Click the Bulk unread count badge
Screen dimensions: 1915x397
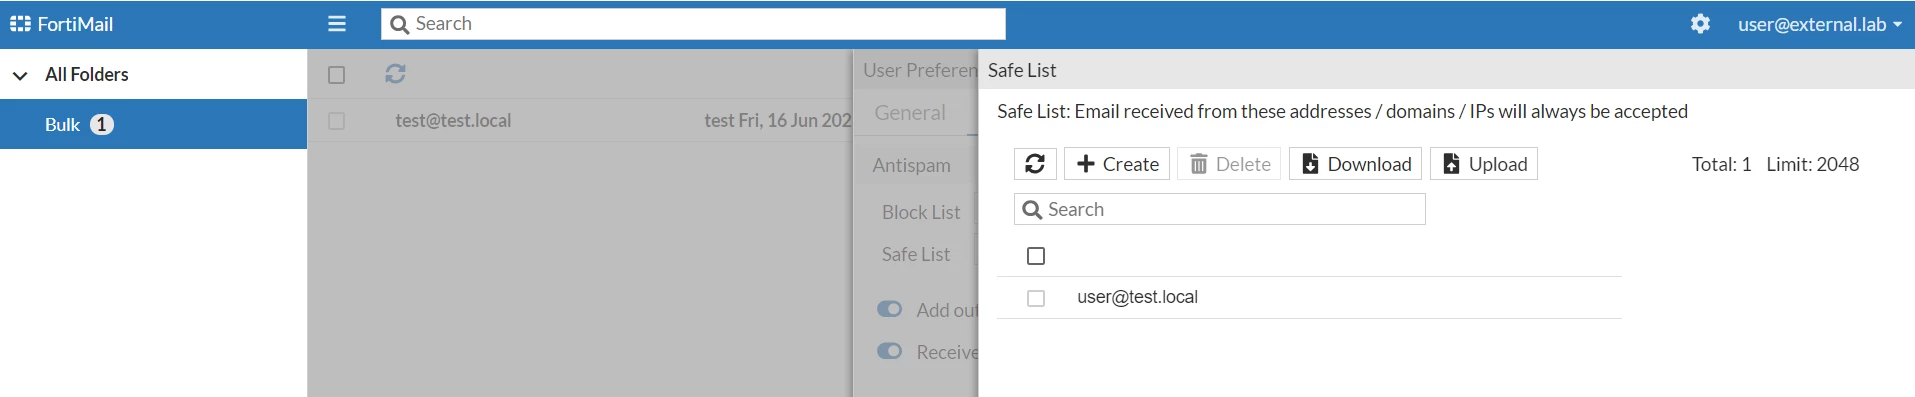pos(102,124)
